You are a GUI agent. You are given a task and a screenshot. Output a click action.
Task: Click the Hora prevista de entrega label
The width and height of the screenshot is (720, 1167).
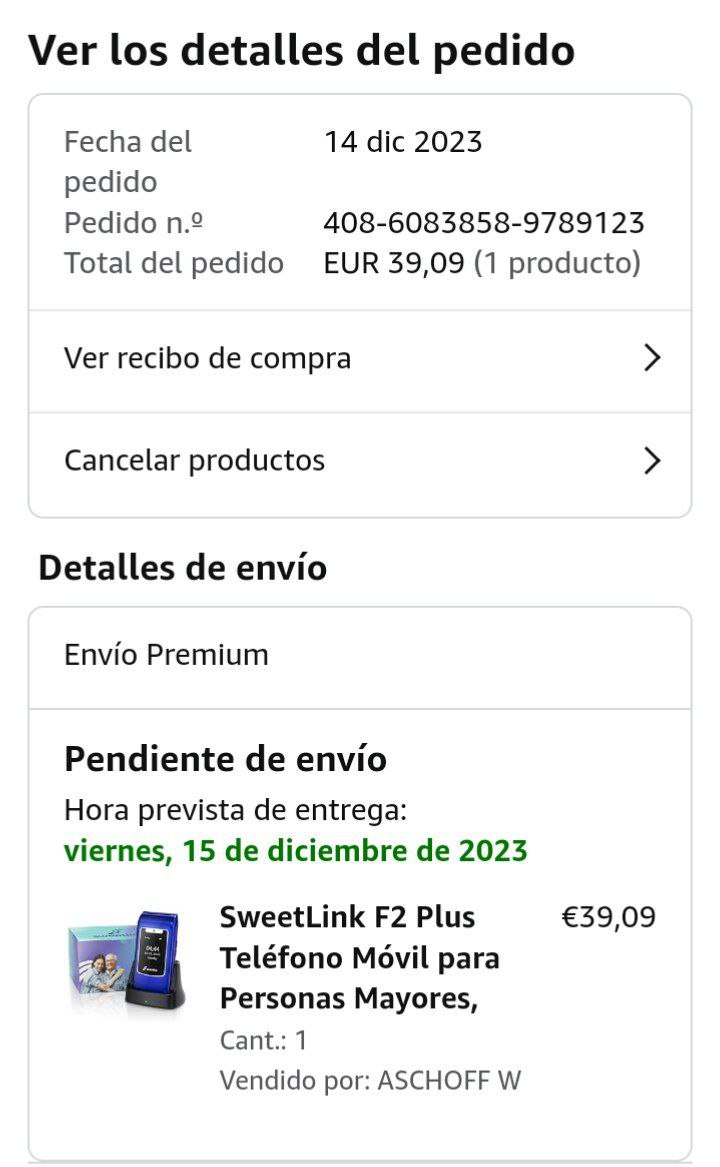tap(236, 810)
